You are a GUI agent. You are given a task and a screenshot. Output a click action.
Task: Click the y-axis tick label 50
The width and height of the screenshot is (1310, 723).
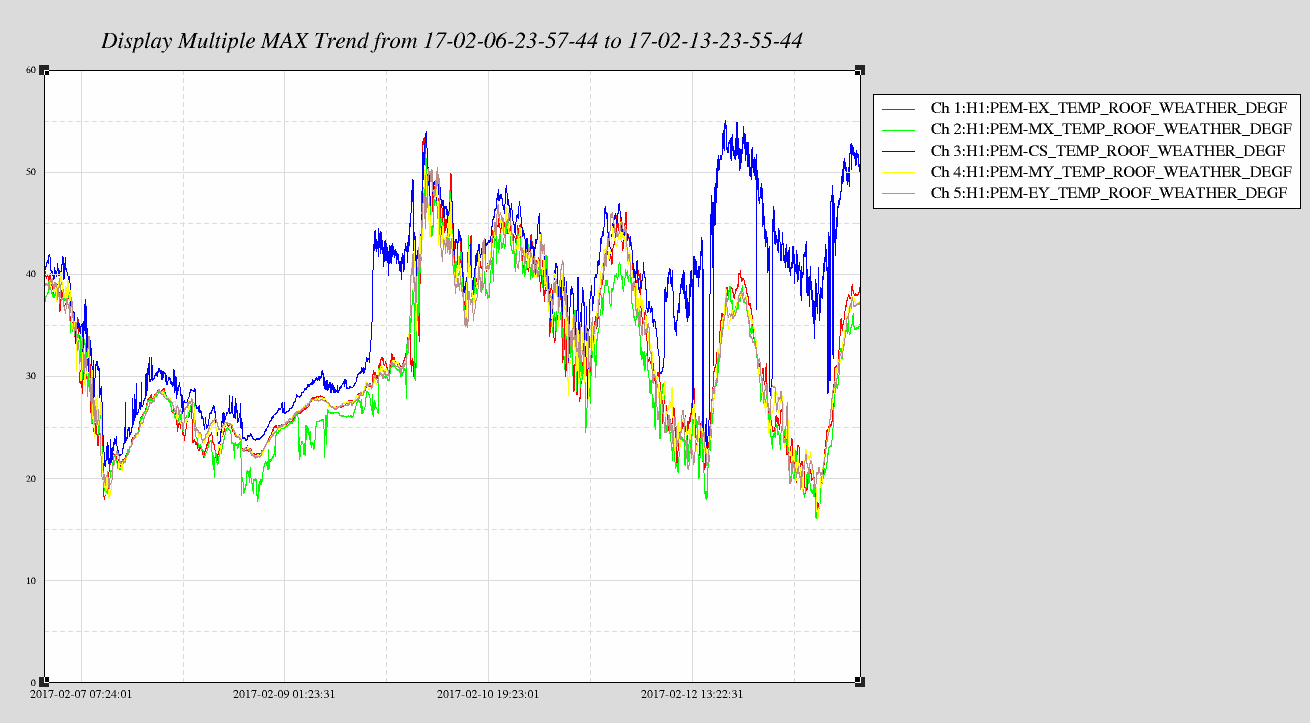click(x=31, y=172)
